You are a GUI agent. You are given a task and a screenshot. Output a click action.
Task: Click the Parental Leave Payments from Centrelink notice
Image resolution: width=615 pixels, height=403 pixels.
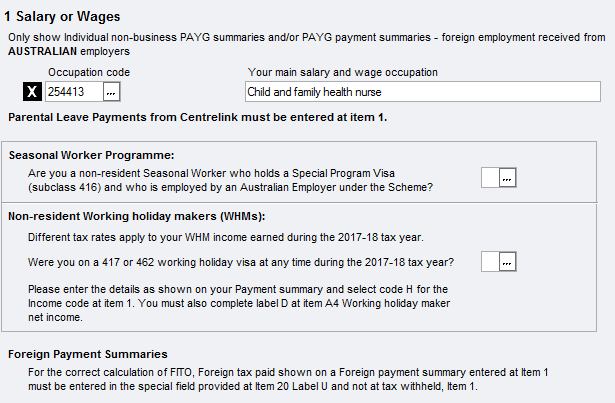(x=196, y=118)
